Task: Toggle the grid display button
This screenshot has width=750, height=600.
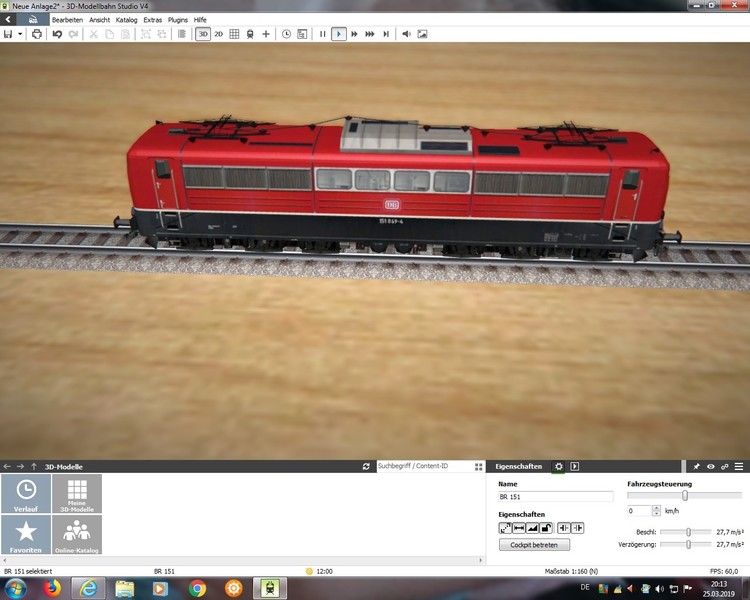Action: coord(234,34)
